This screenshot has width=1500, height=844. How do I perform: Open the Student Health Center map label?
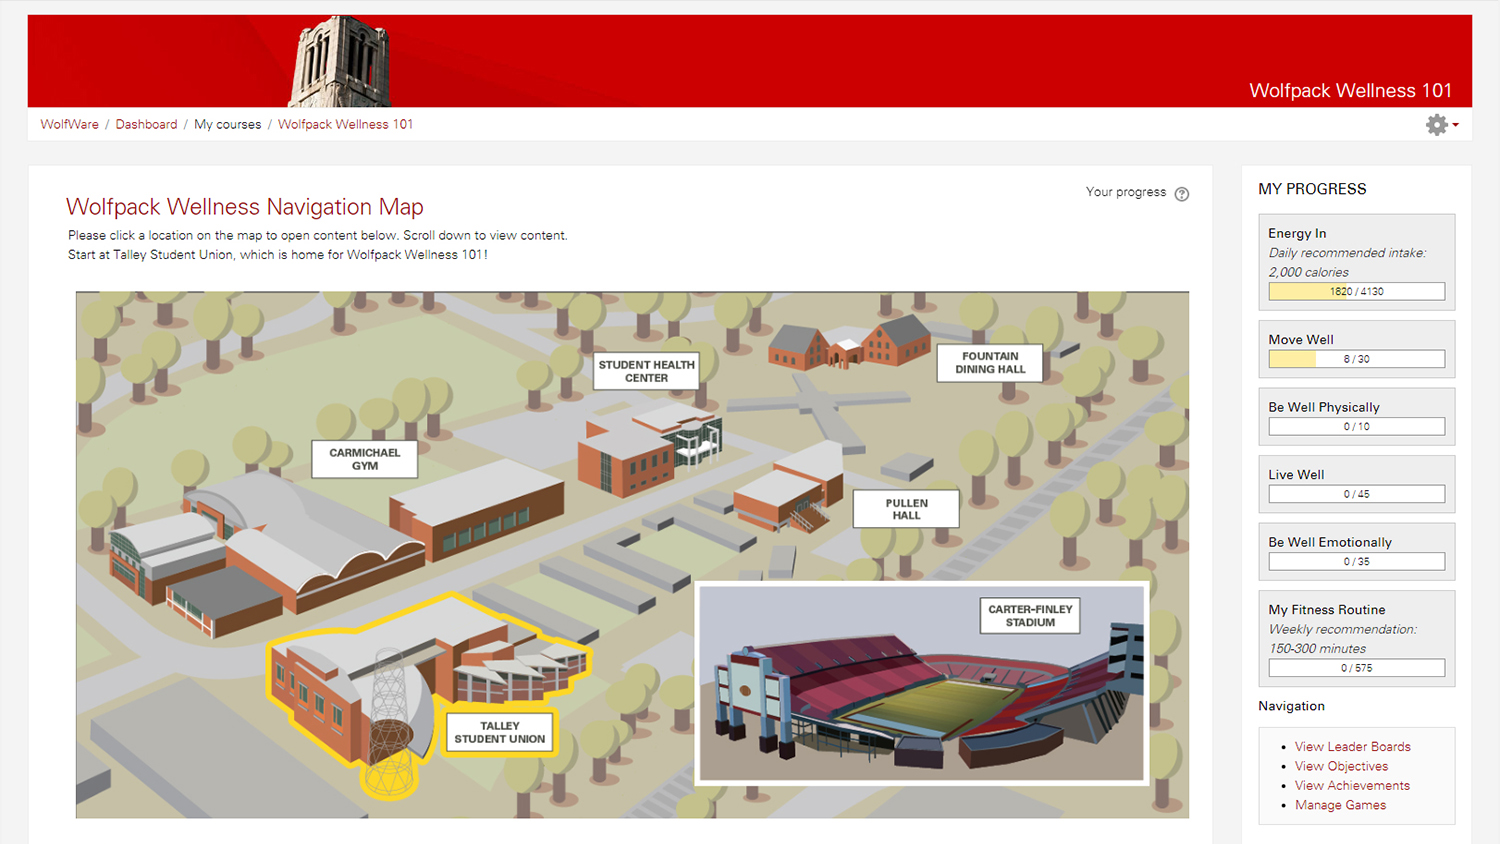(x=646, y=371)
